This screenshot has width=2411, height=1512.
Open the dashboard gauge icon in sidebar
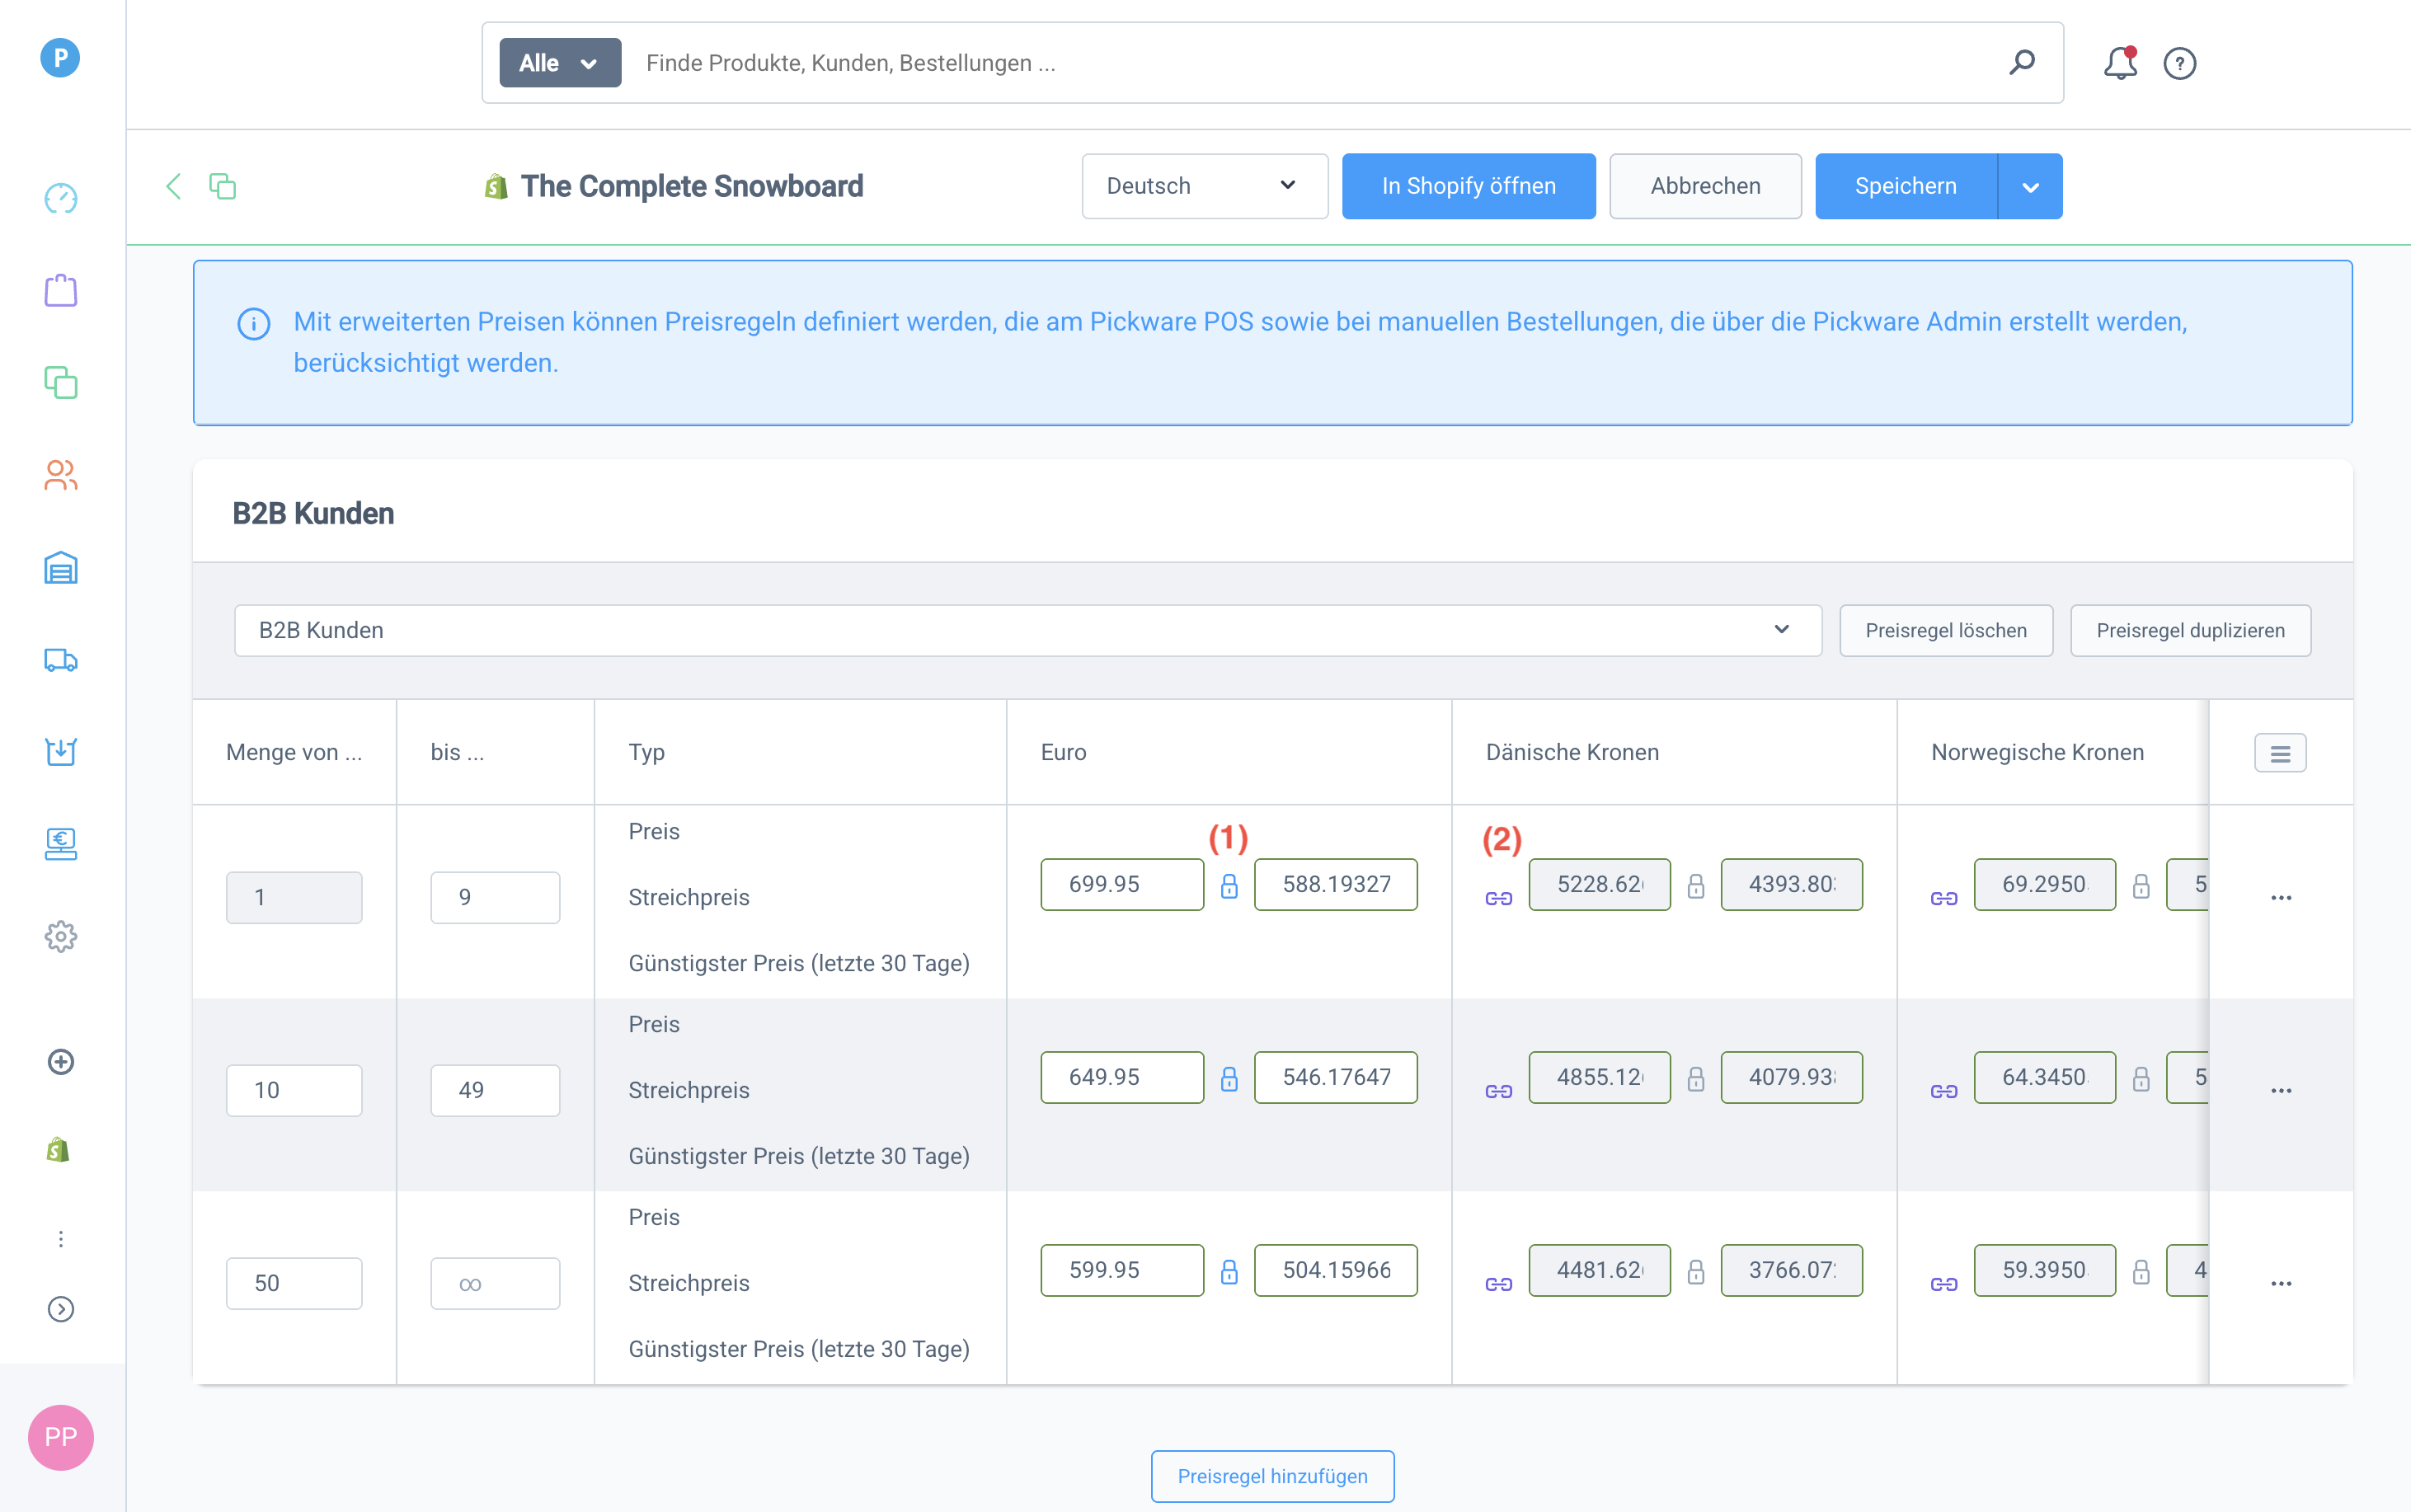click(60, 198)
